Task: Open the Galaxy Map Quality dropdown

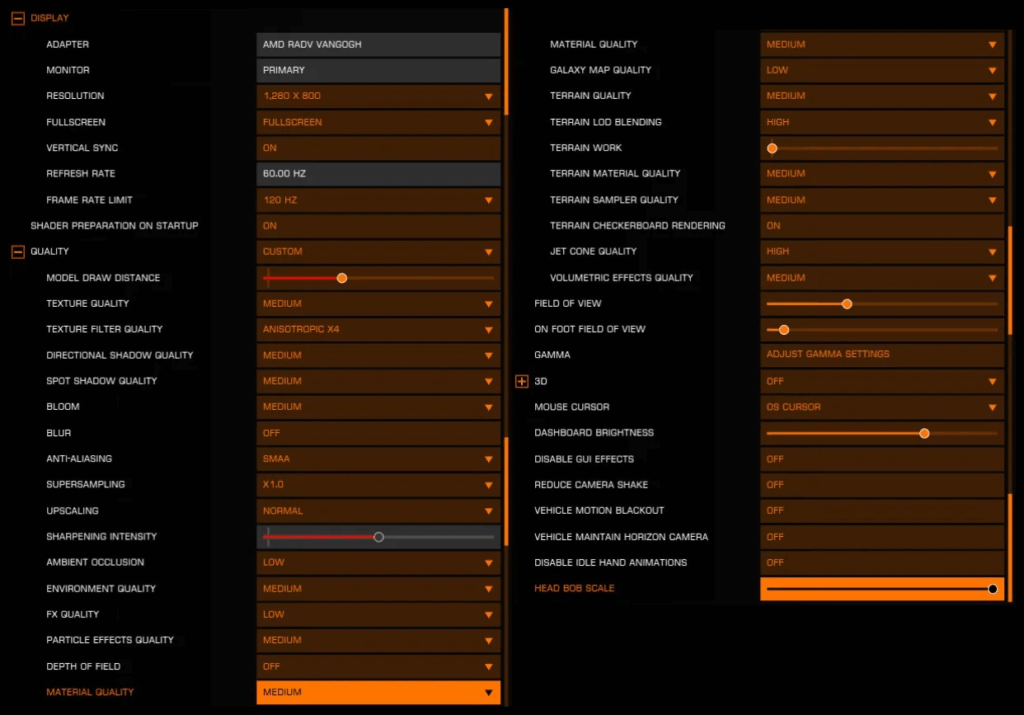Action: coord(881,70)
